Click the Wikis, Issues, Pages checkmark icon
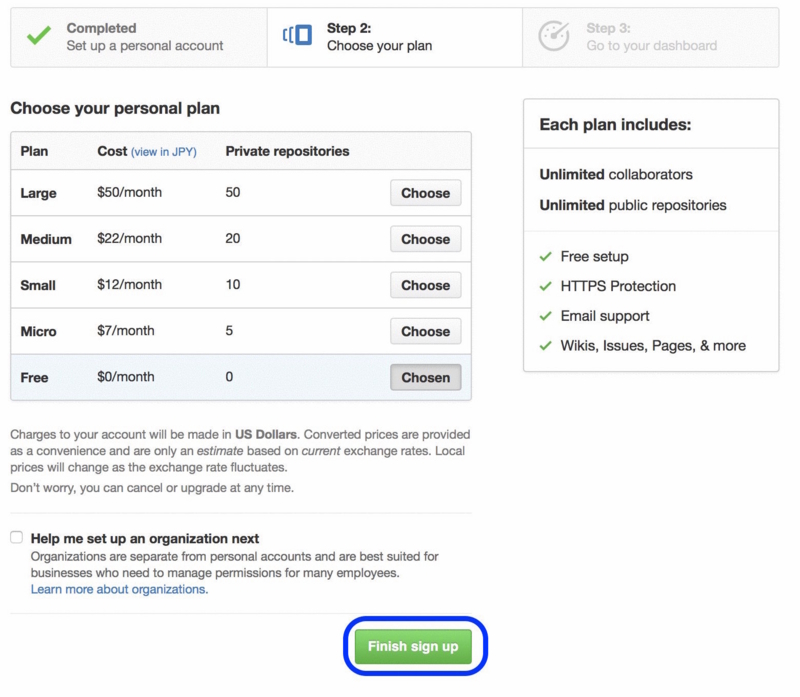Image resolution: width=800 pixels, height=697 pixels. coord(545,345)
